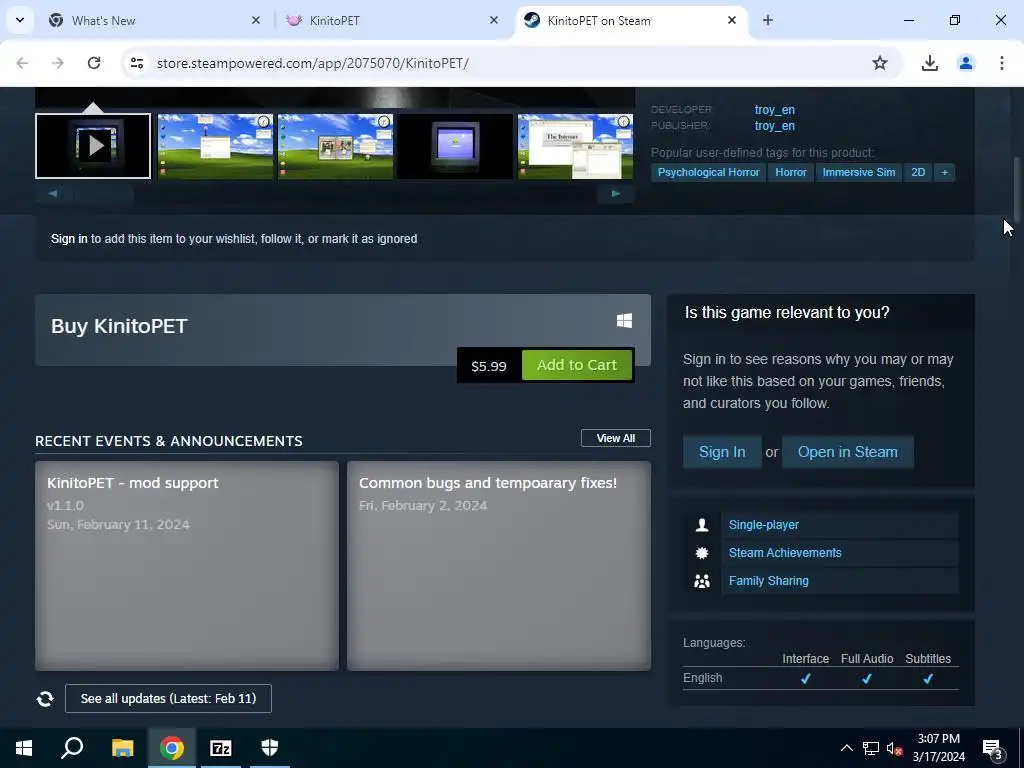This screenshot has height=768, width=1024.
Task: Show hidden system tray icons
Action: click(846, 748)
